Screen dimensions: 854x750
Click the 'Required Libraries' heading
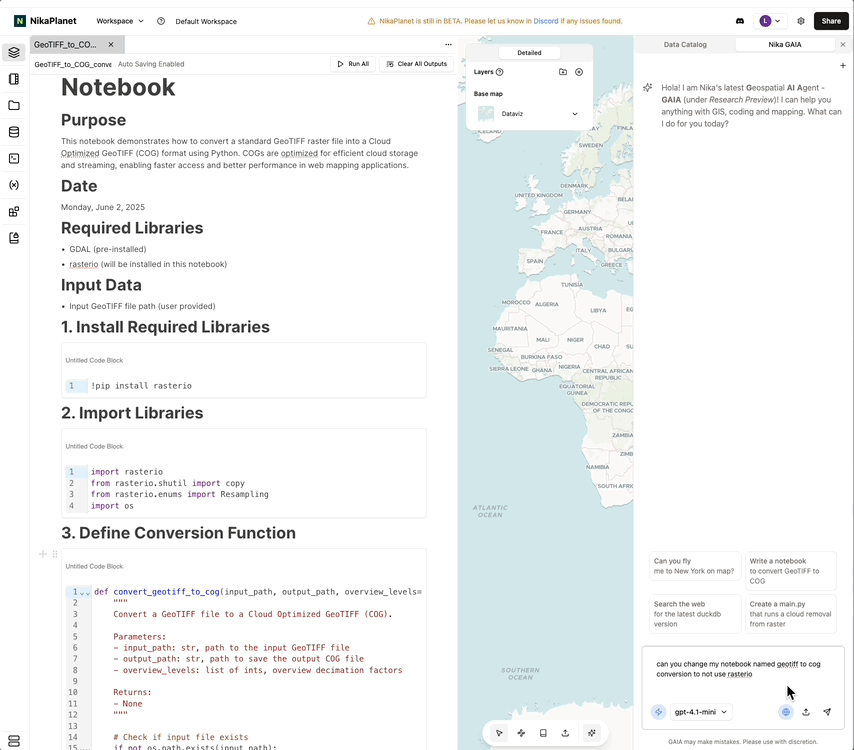[132, 228]
